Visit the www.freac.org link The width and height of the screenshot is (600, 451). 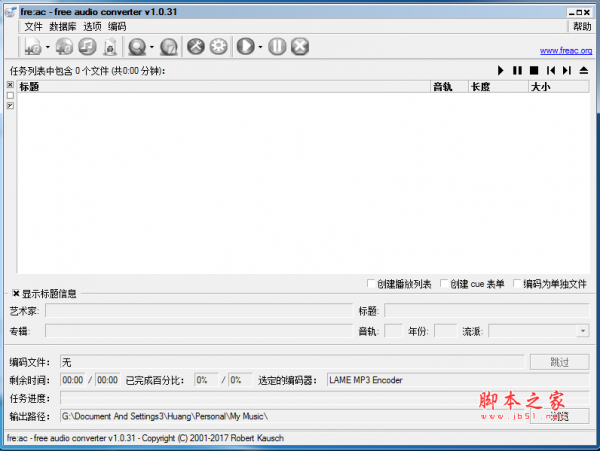pos(566,50)
